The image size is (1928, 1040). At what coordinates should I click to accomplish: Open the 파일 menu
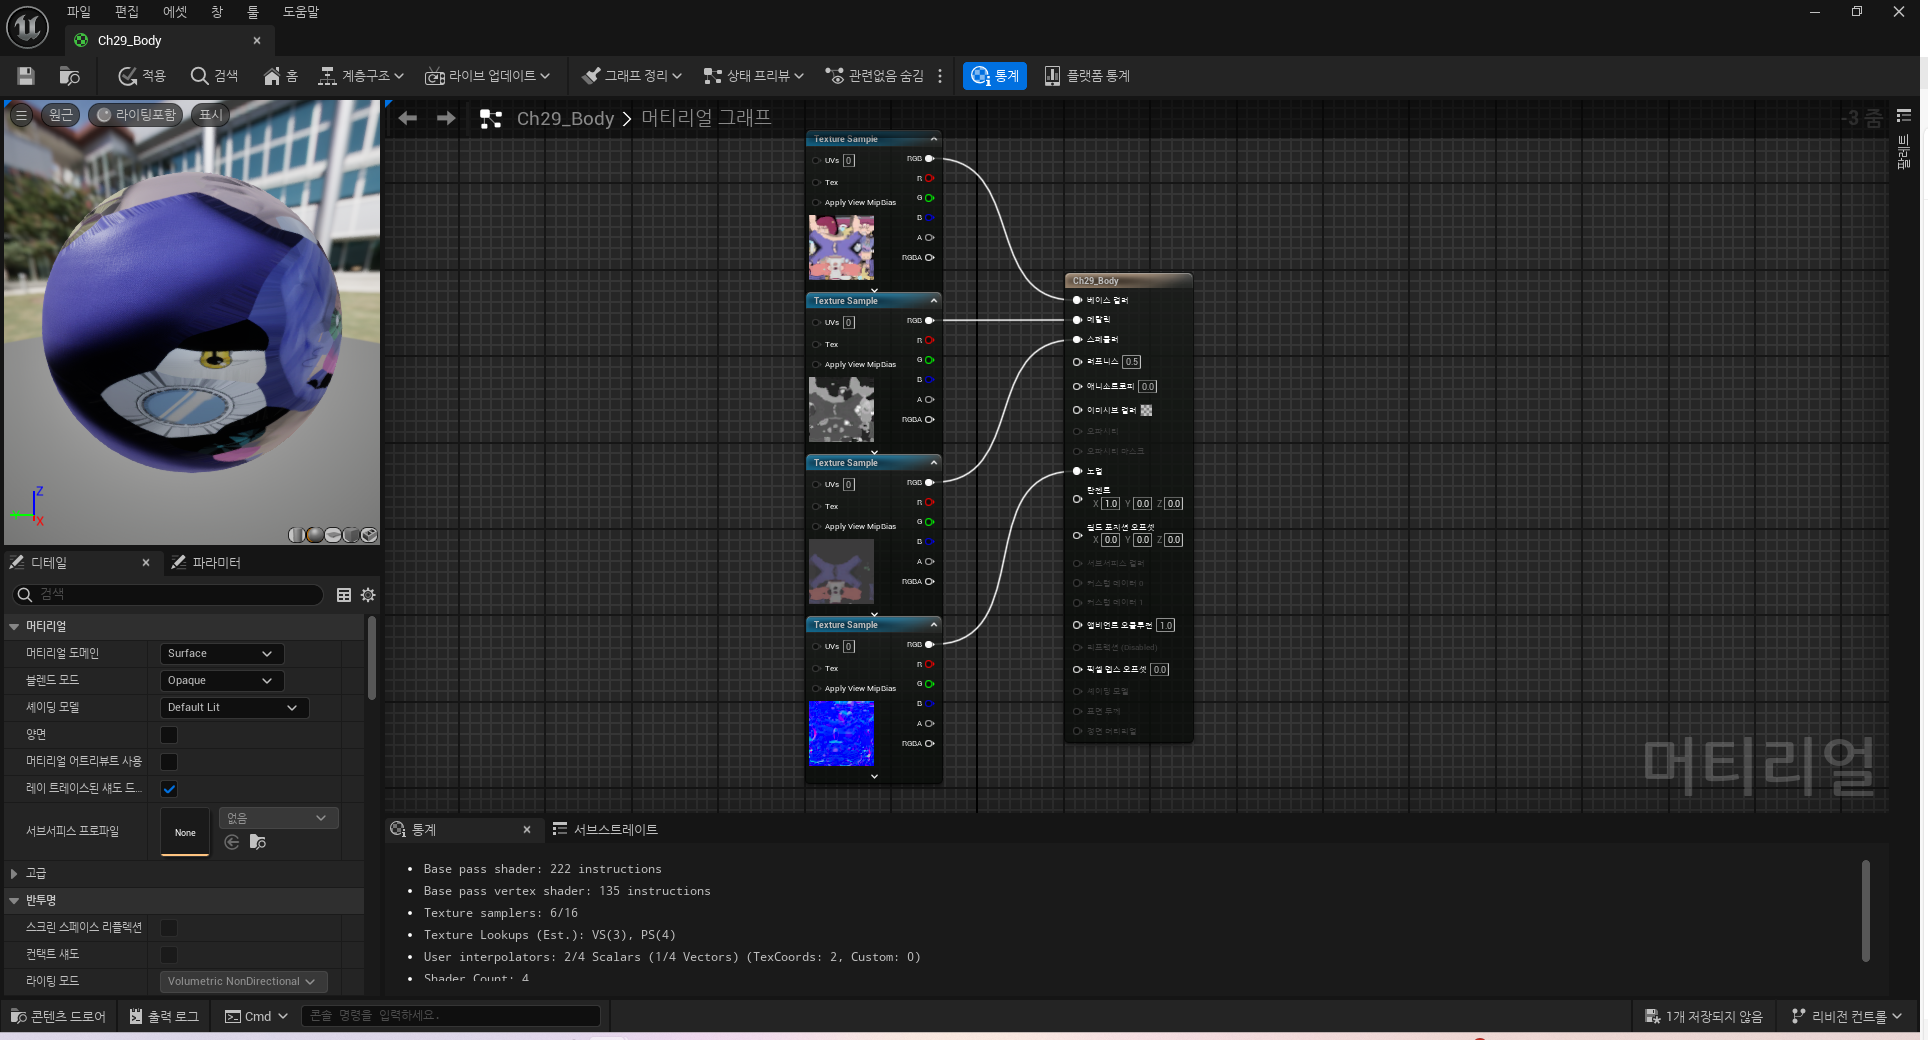click(79, 12)
